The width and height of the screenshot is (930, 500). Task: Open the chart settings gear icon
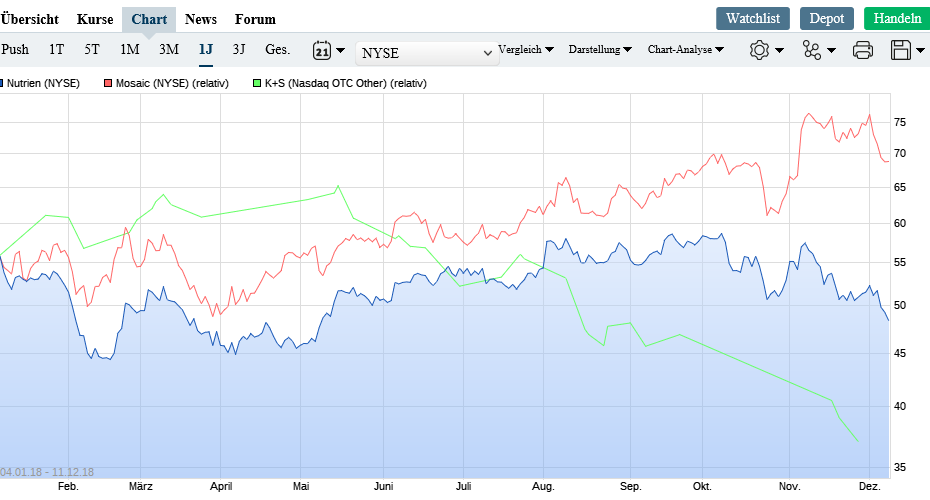[x=759, y=50]
